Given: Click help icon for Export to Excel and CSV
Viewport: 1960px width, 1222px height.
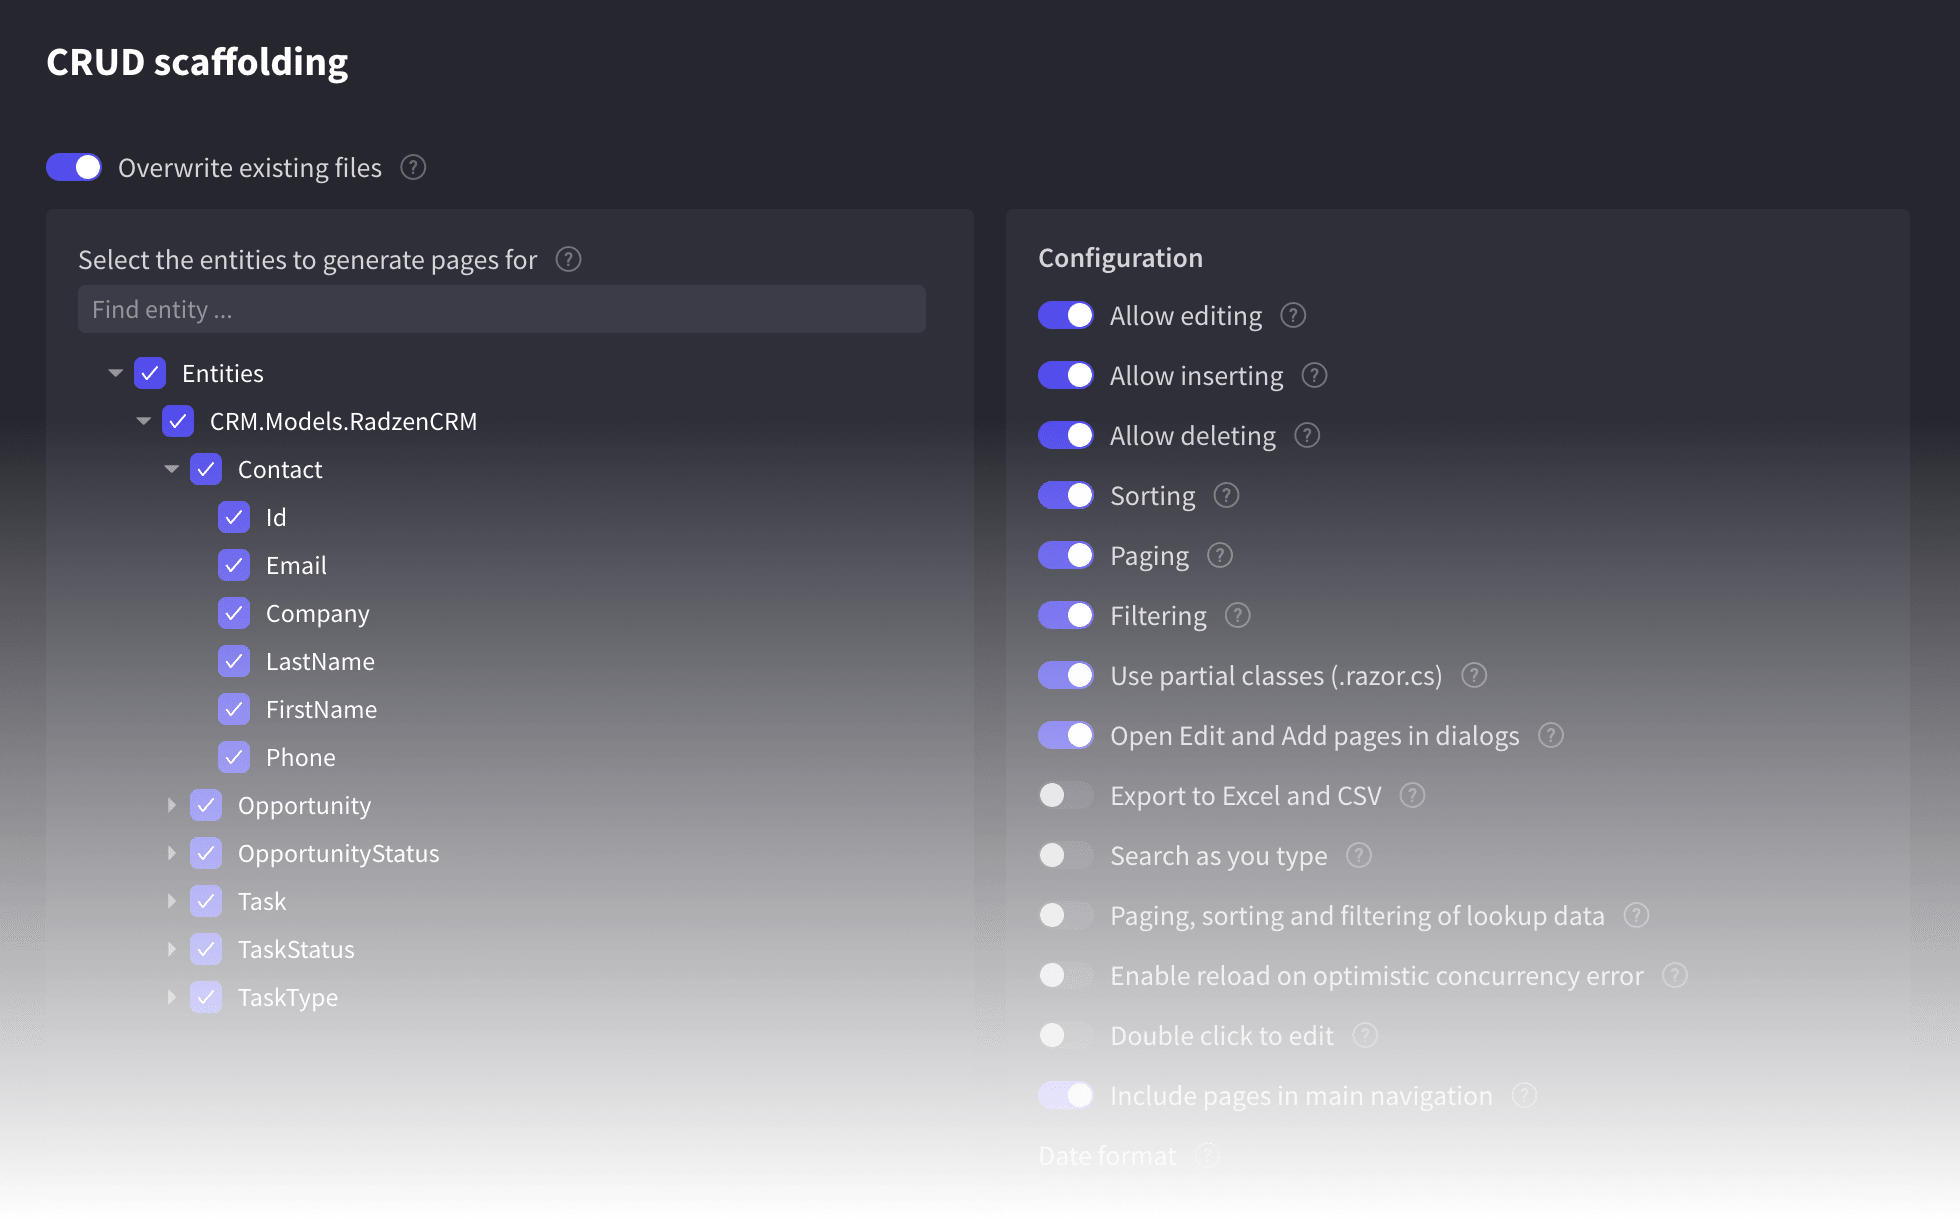Looking at the screenshot, I should [1412, 796].
